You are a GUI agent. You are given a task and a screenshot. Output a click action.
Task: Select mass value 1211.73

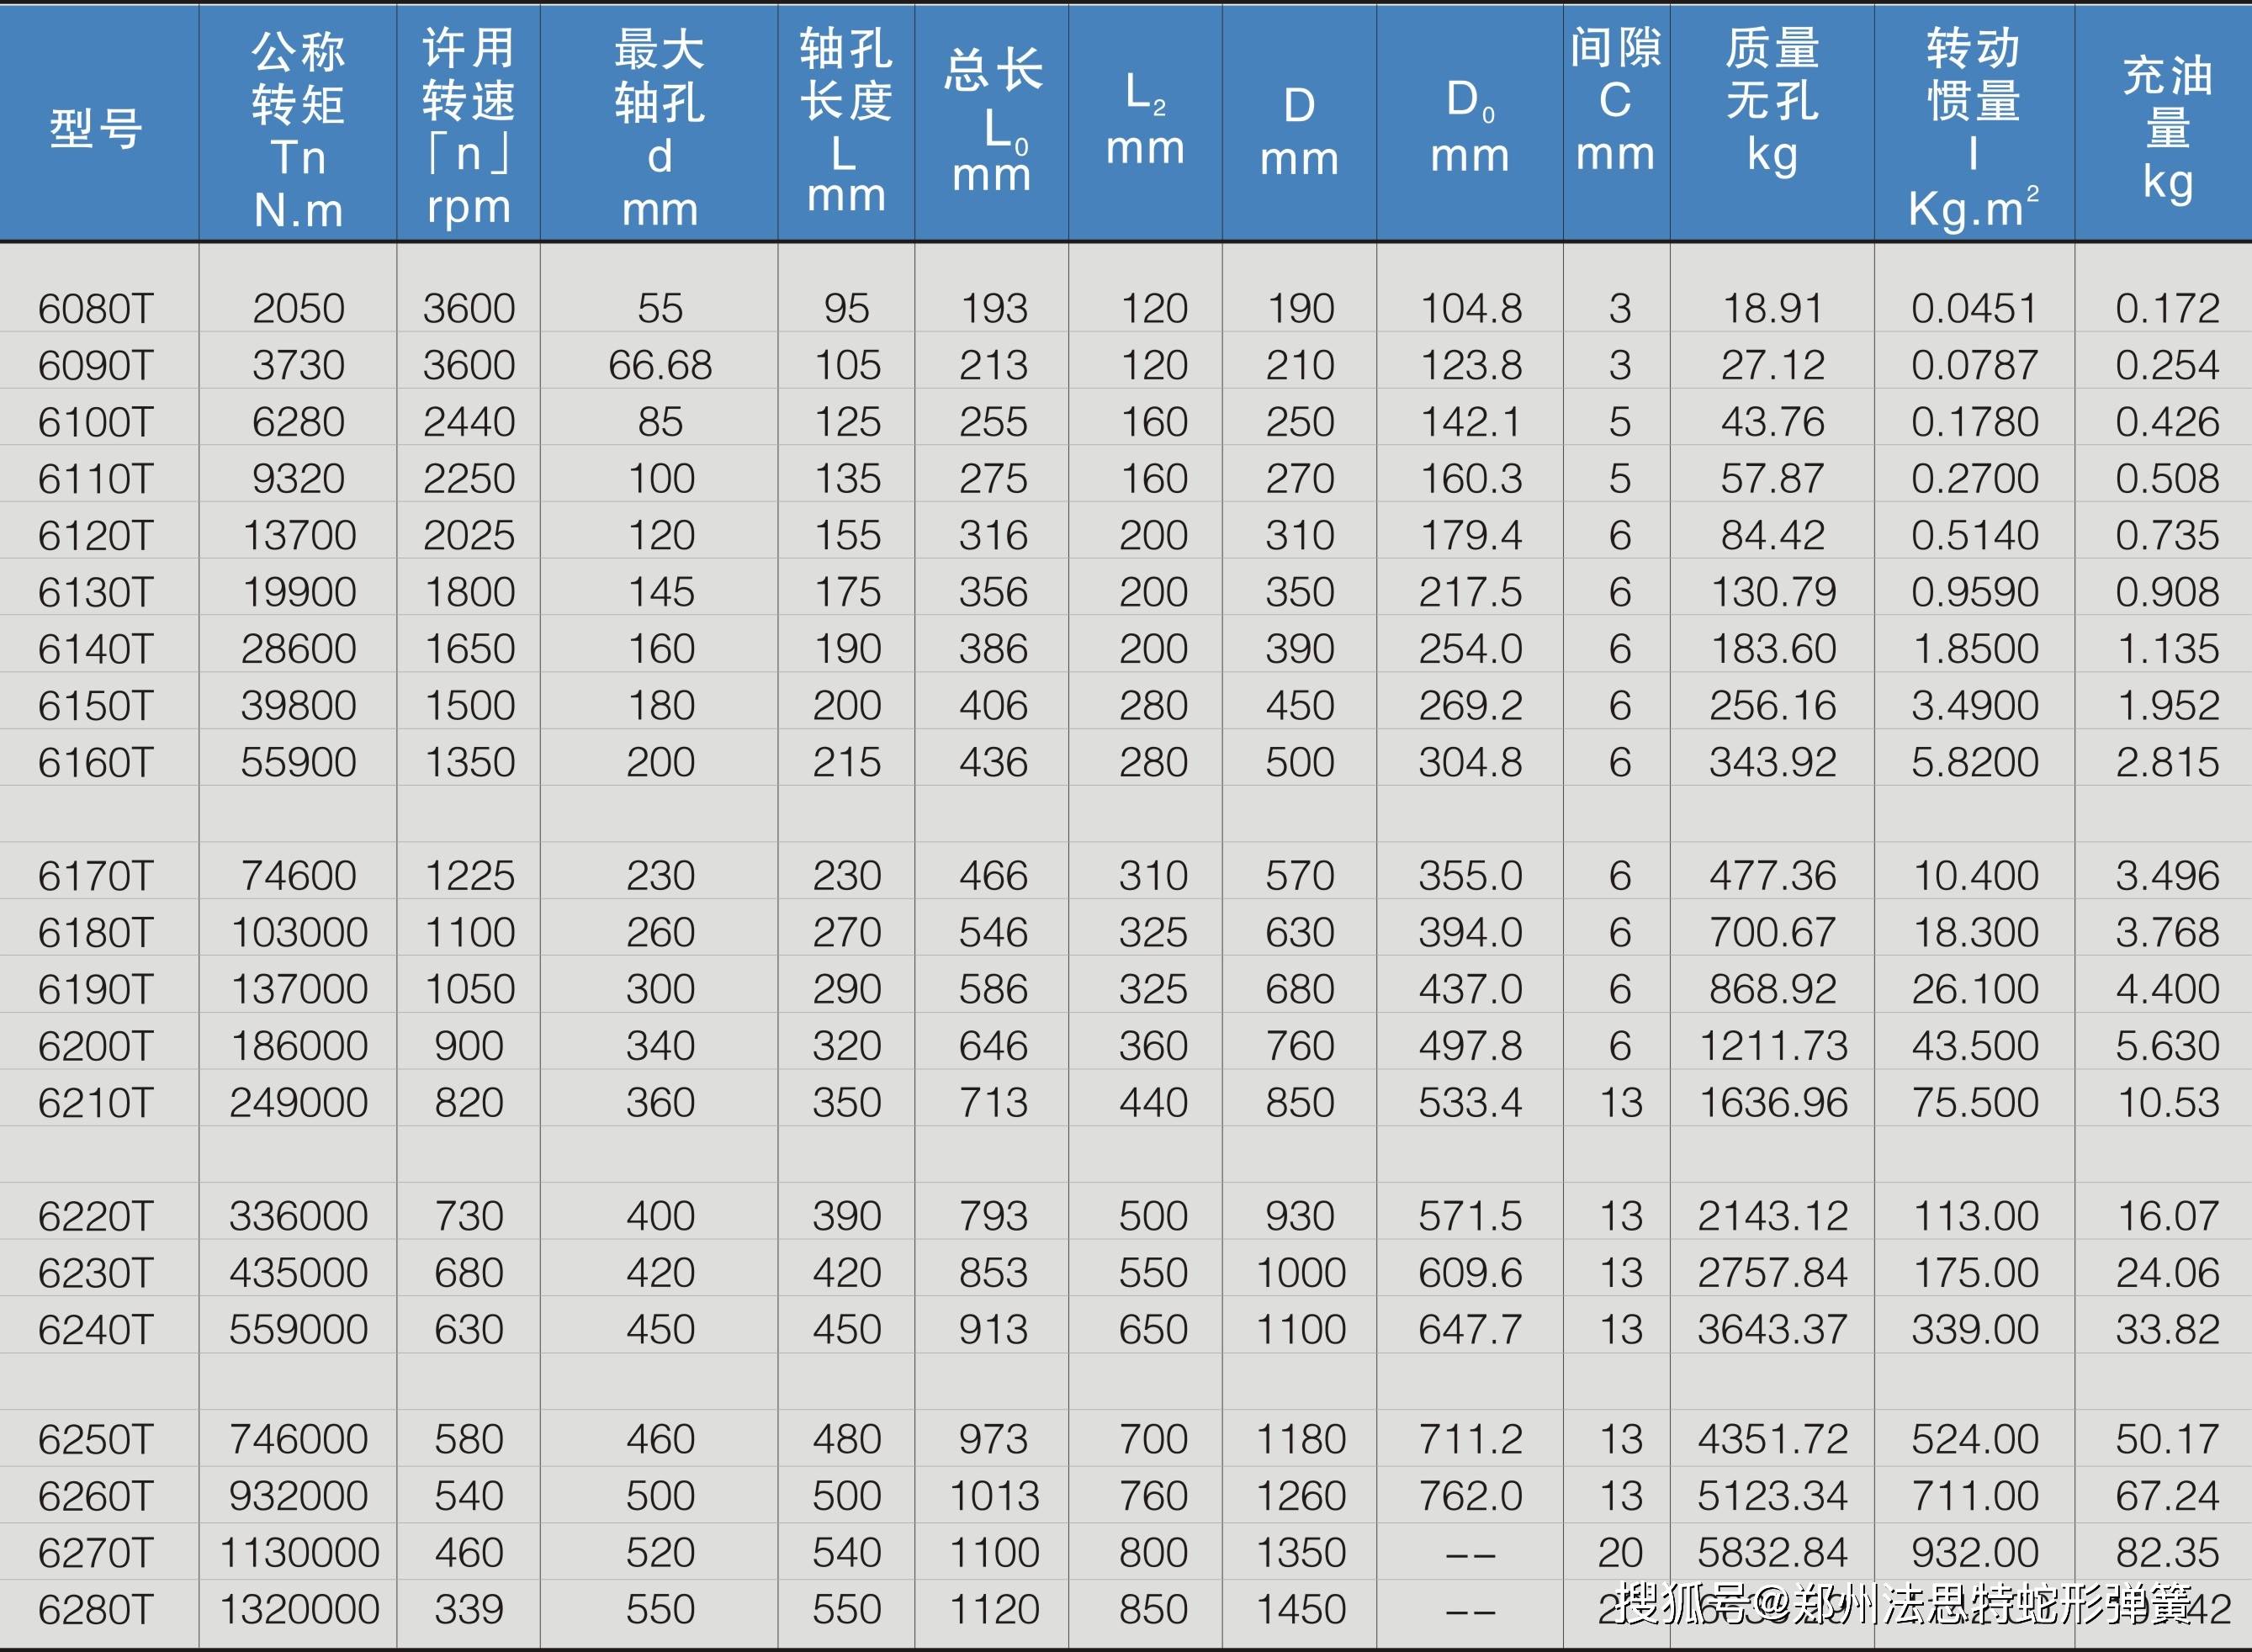1773,1047
